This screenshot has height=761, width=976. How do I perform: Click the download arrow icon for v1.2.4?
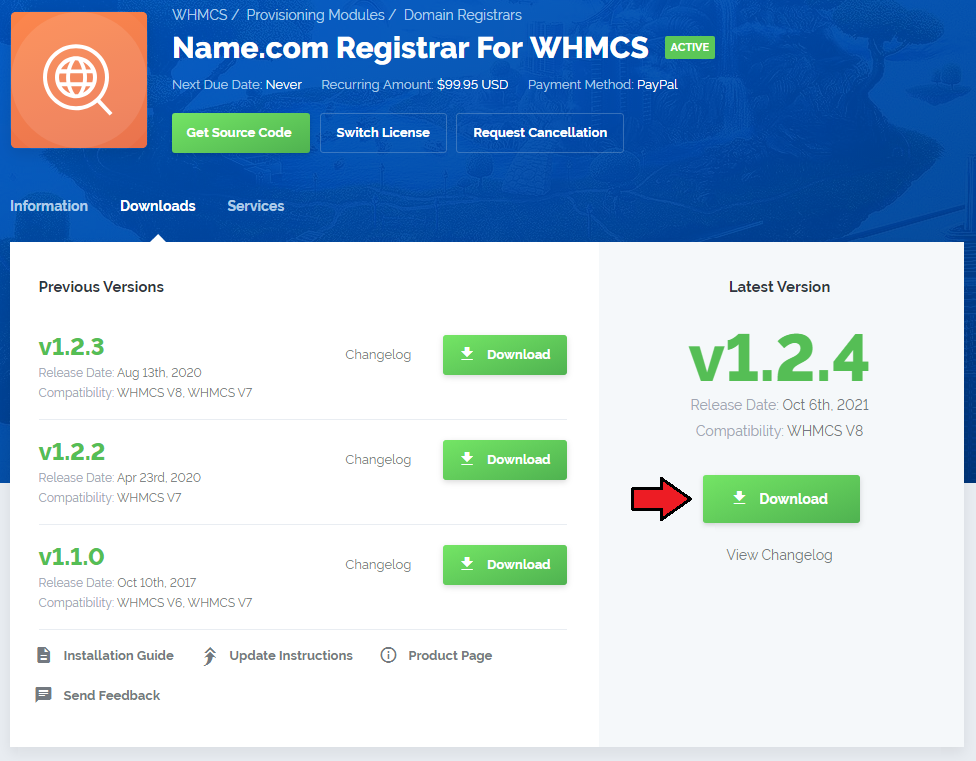click(x=739, y=498)
